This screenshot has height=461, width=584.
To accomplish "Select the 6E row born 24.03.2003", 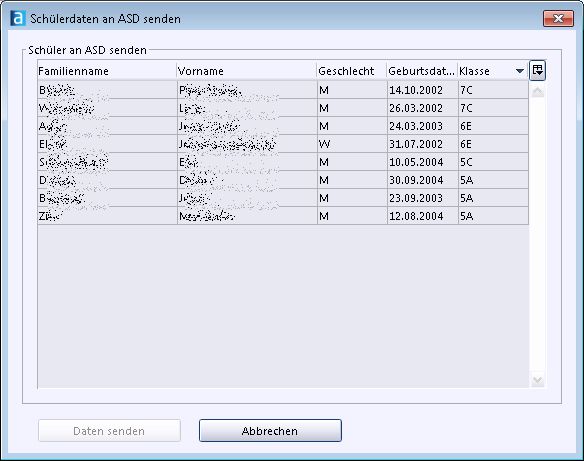I will tap(283, 126).
